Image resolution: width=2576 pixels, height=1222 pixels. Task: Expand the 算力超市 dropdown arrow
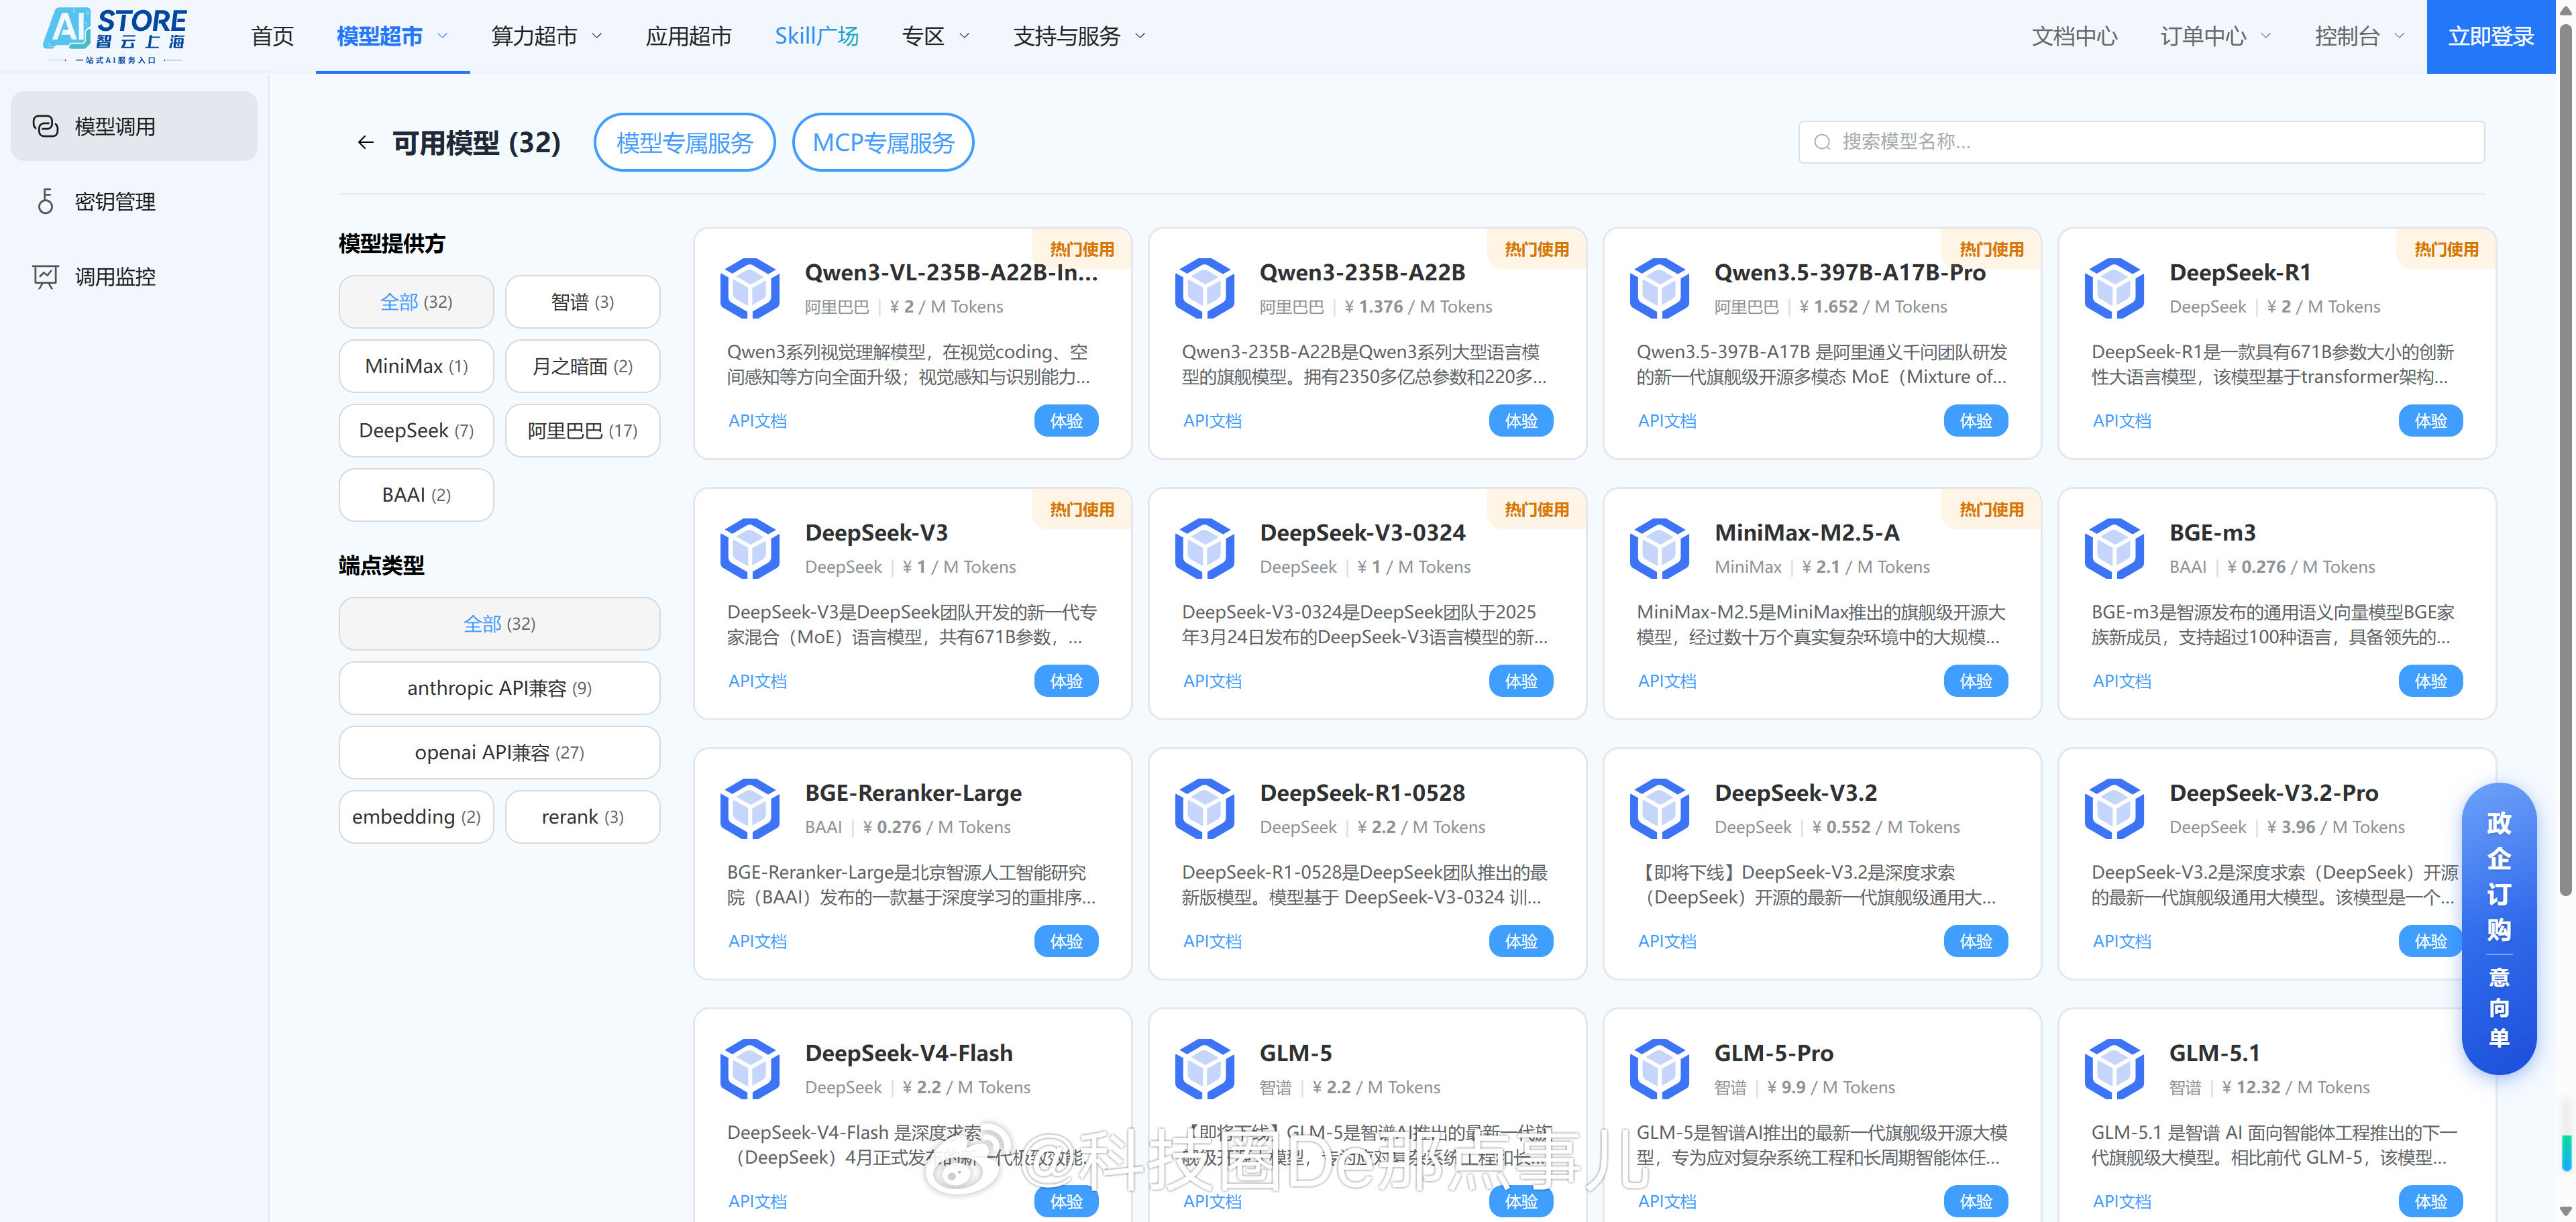point(597,36)
